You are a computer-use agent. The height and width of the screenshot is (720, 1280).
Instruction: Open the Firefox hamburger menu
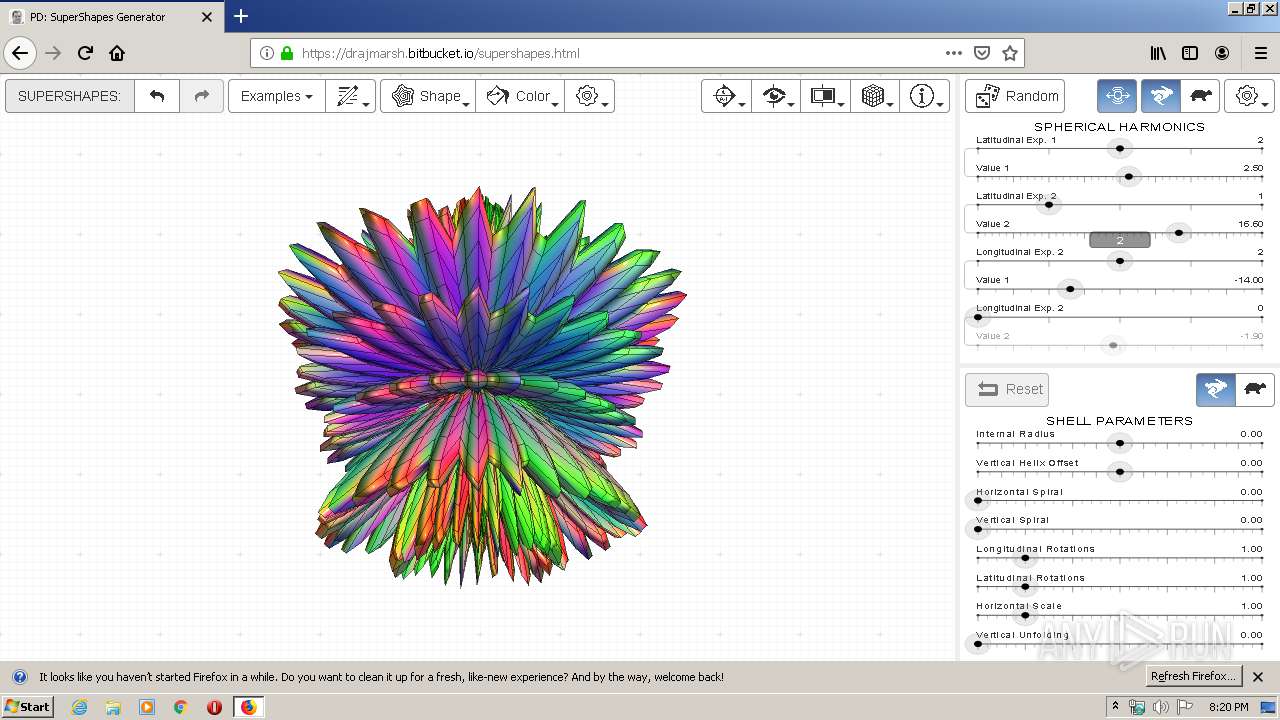(1260, 53)
